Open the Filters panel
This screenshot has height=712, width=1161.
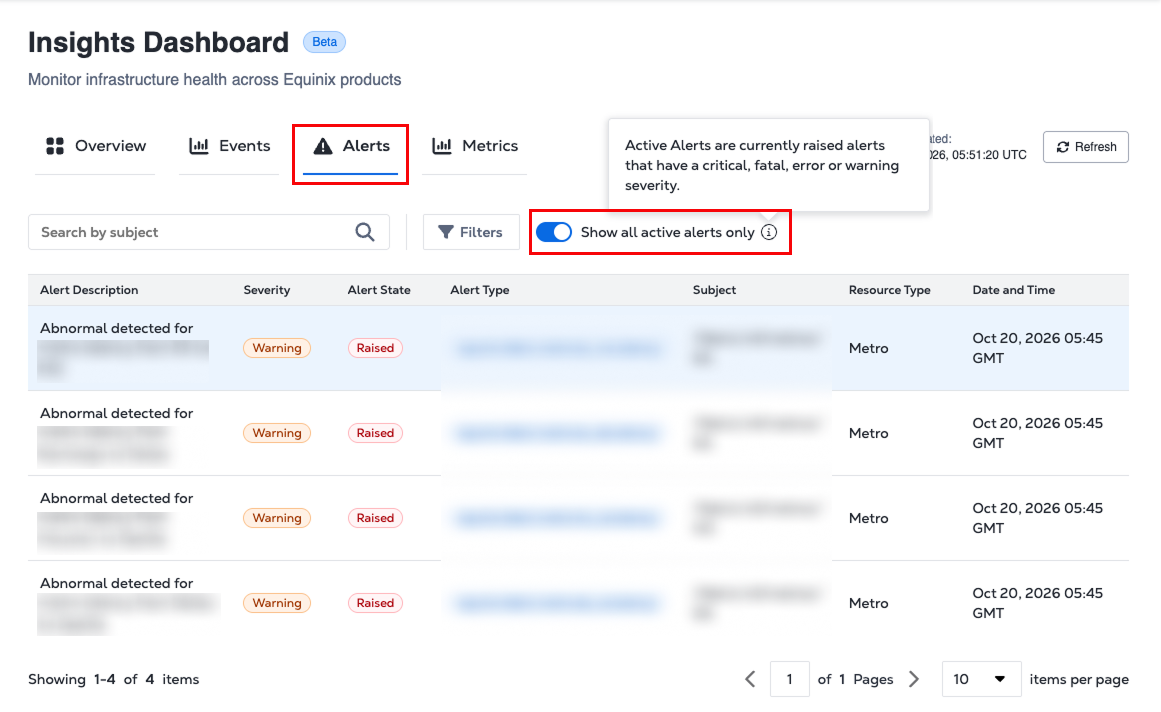pos(471,232)
